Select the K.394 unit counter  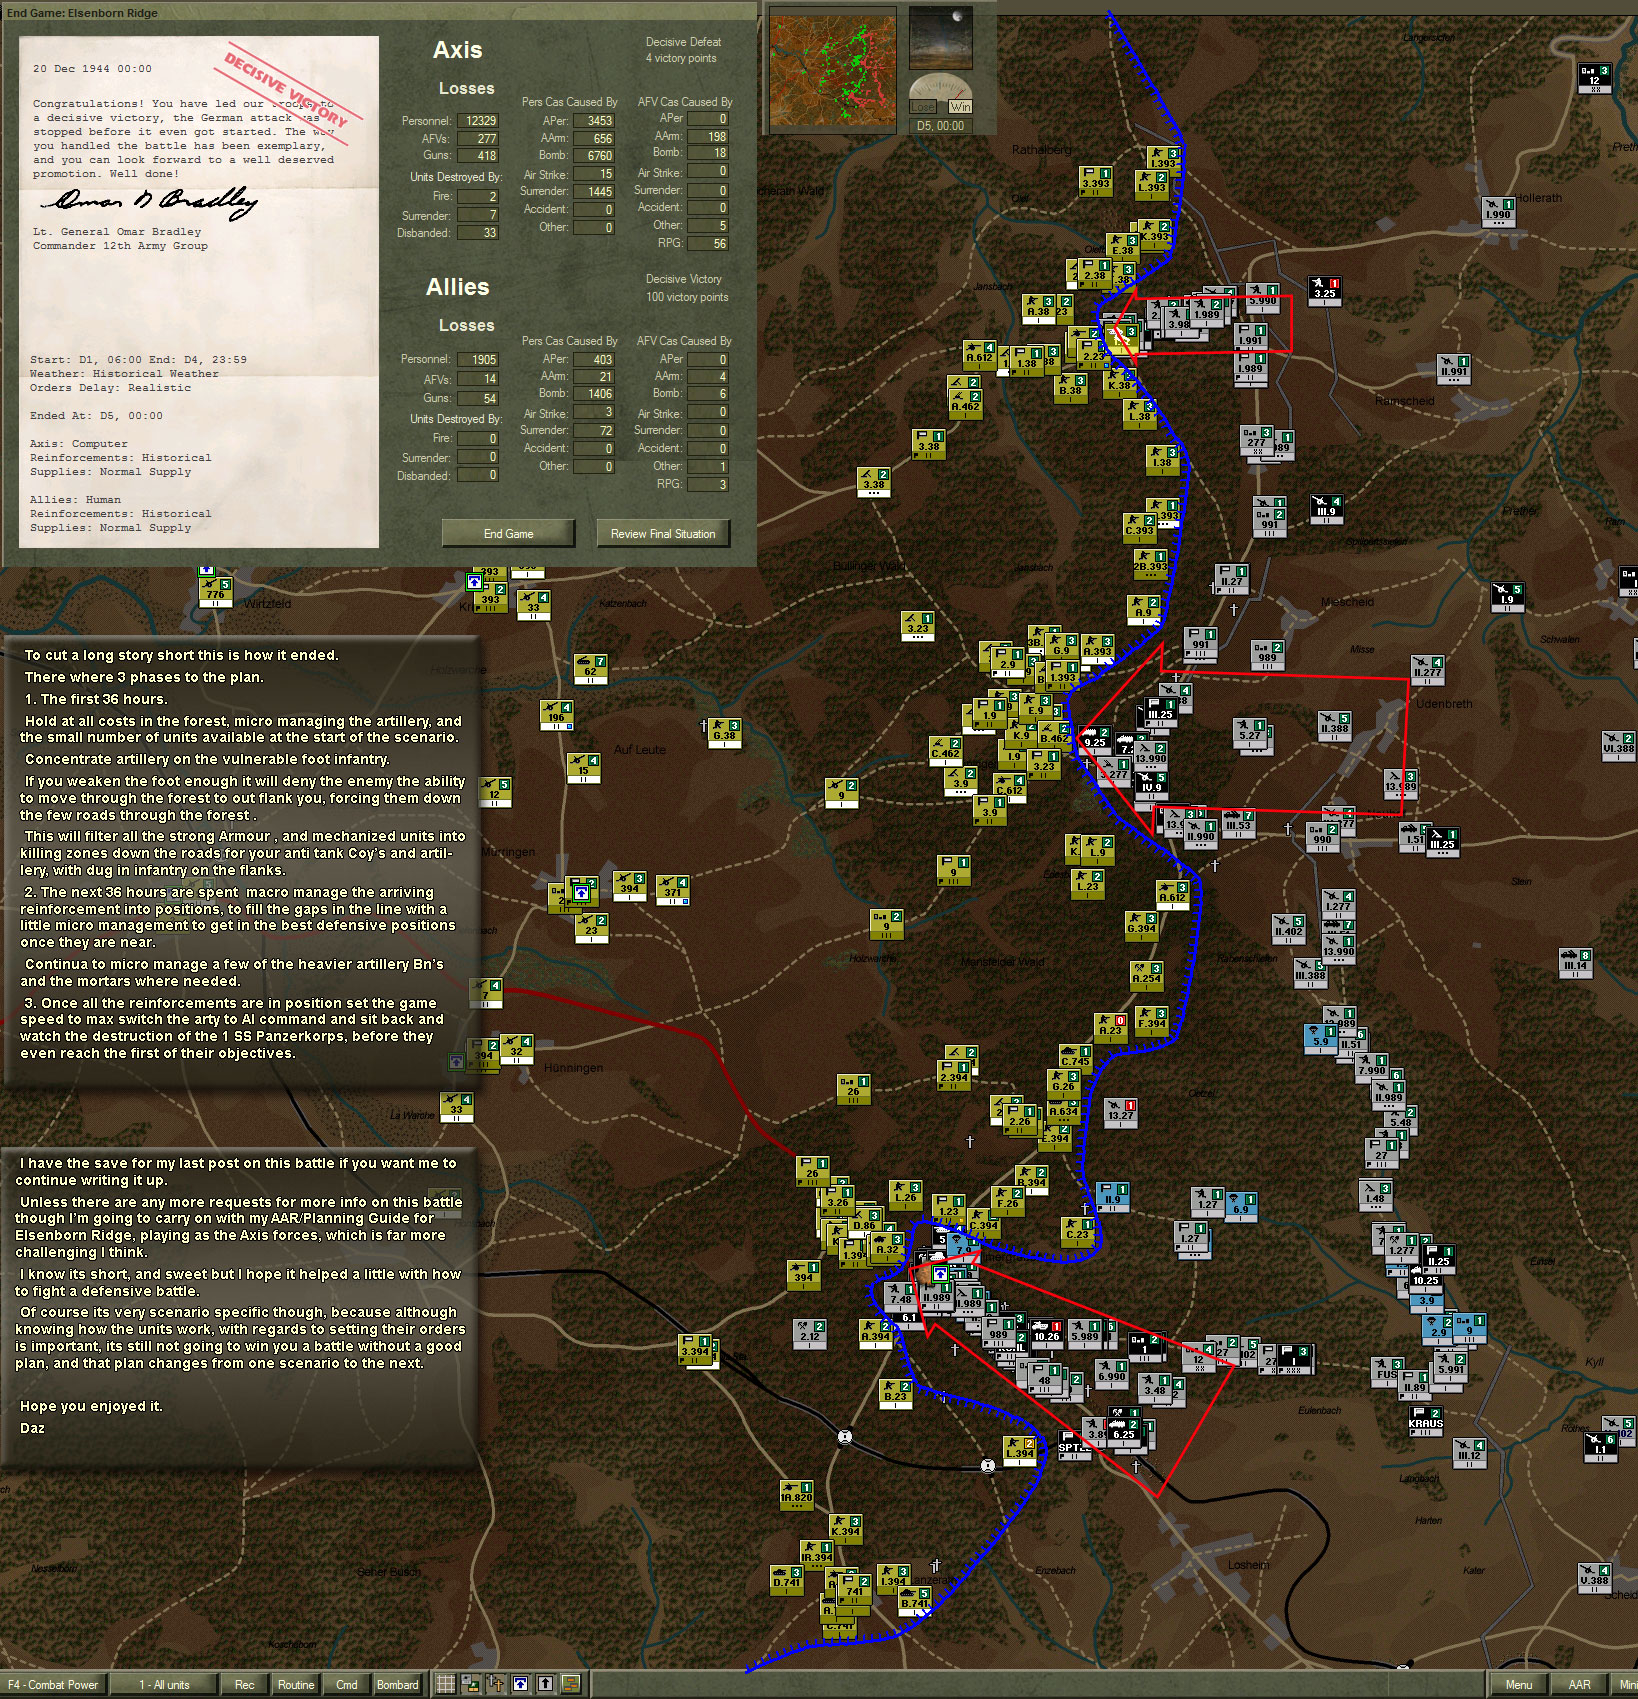click(845, 1529)
